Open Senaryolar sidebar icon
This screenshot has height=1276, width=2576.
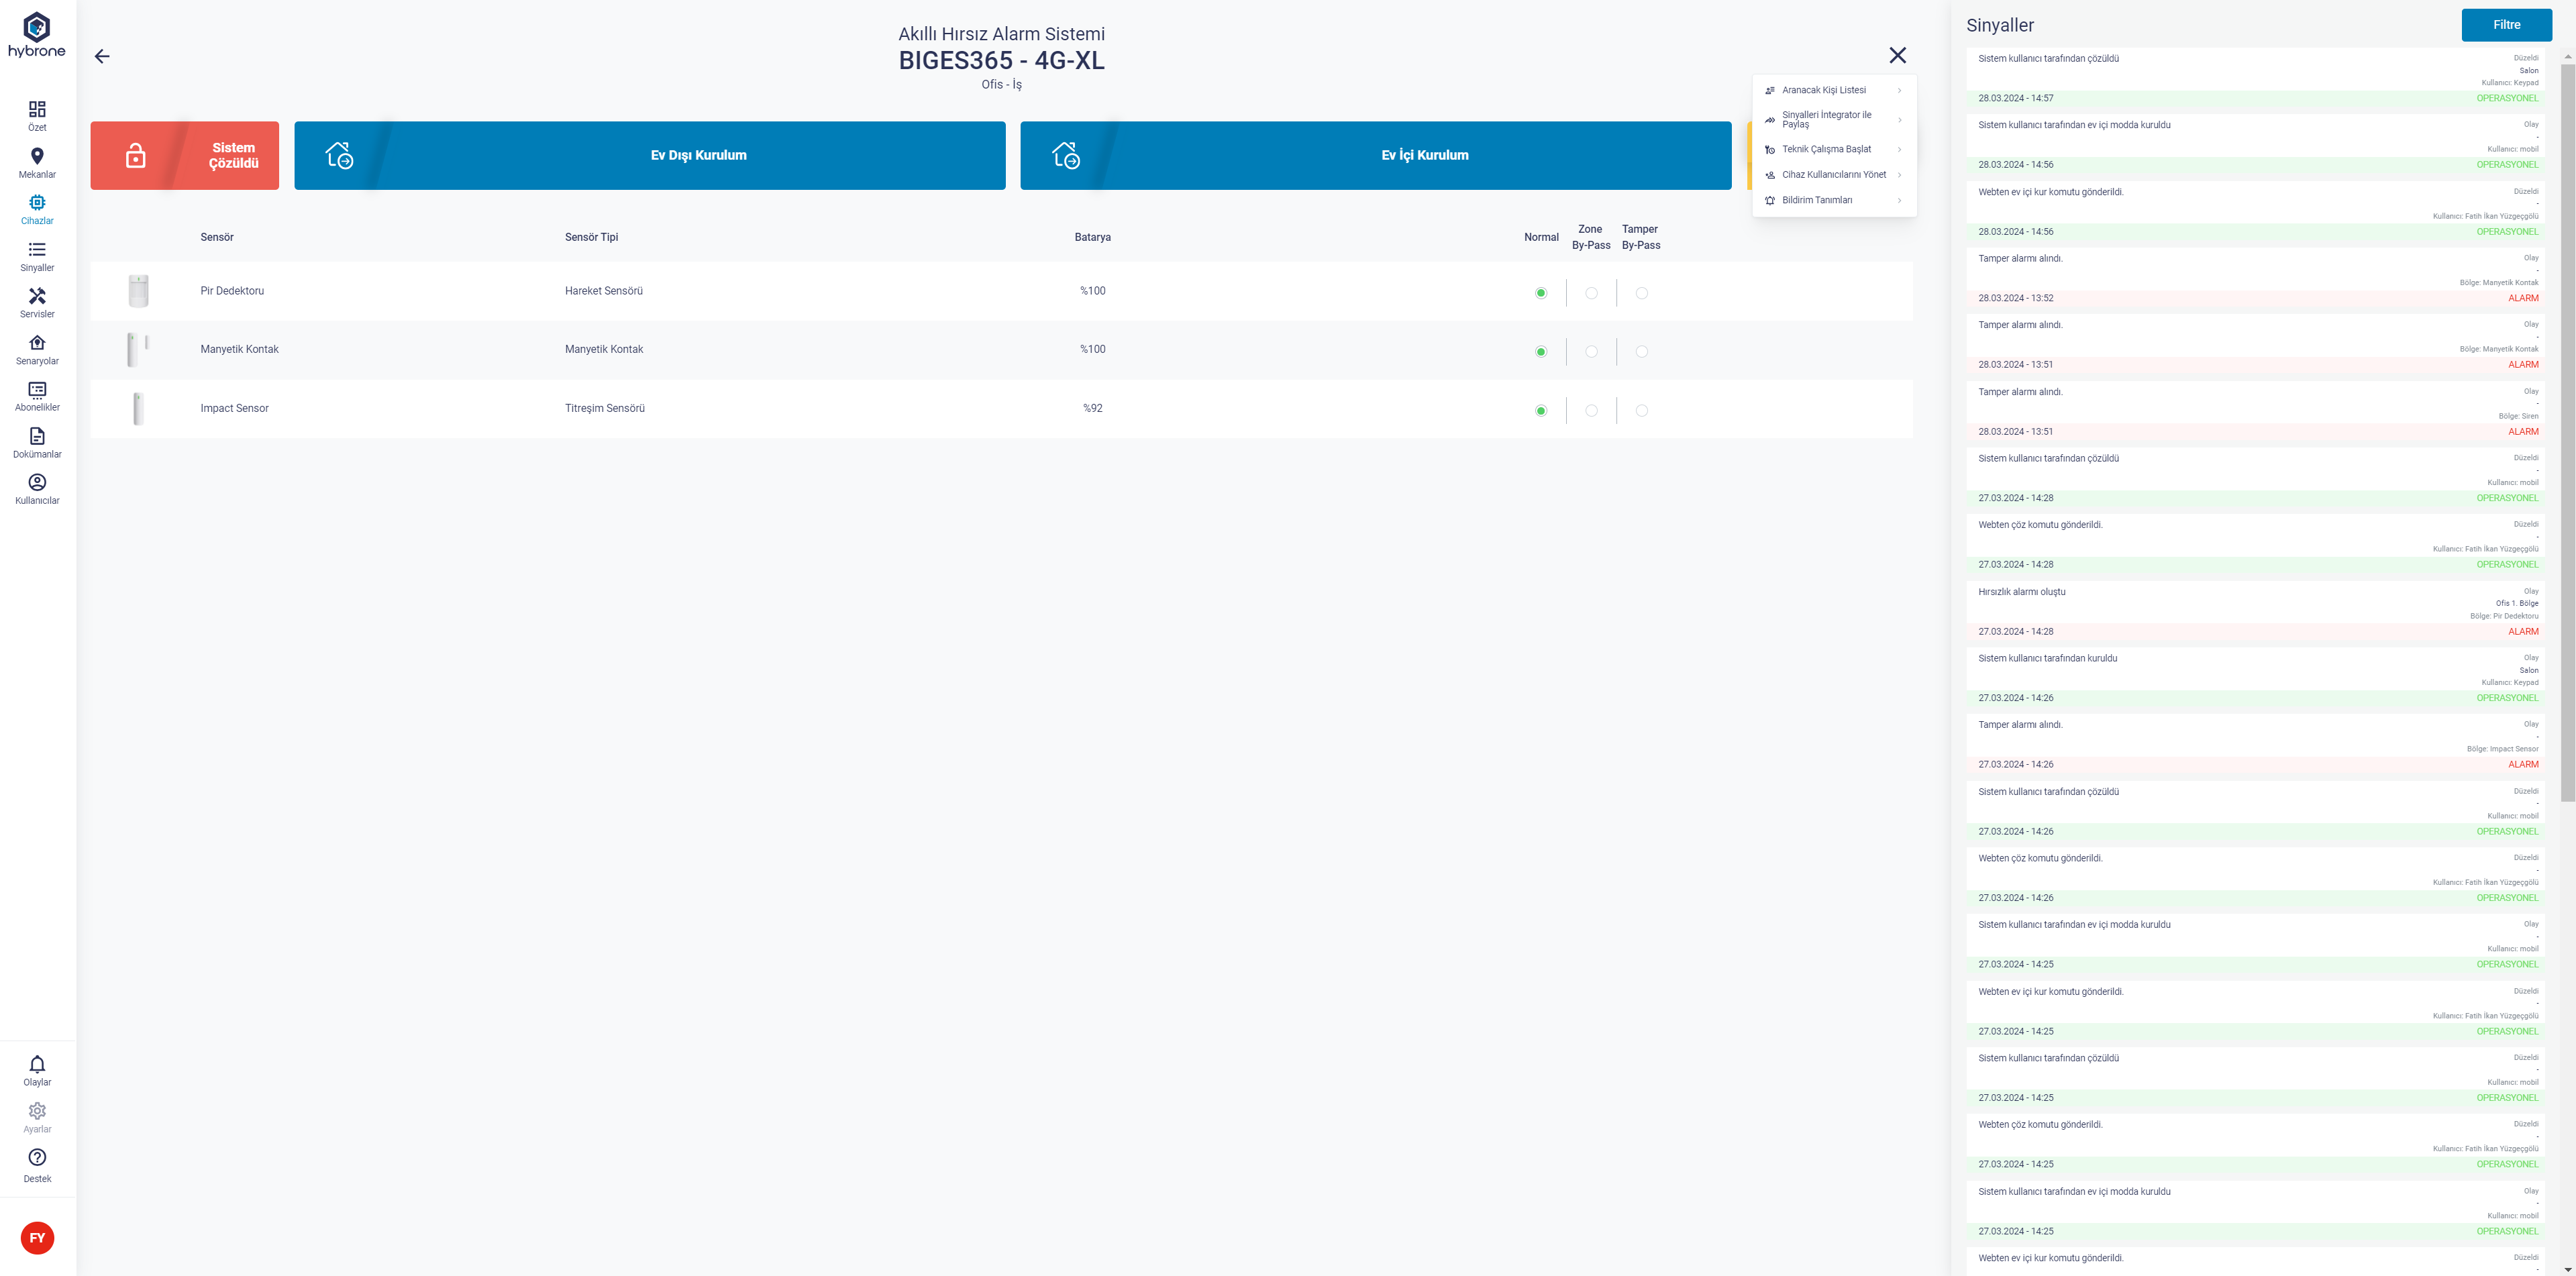point(37,343)
